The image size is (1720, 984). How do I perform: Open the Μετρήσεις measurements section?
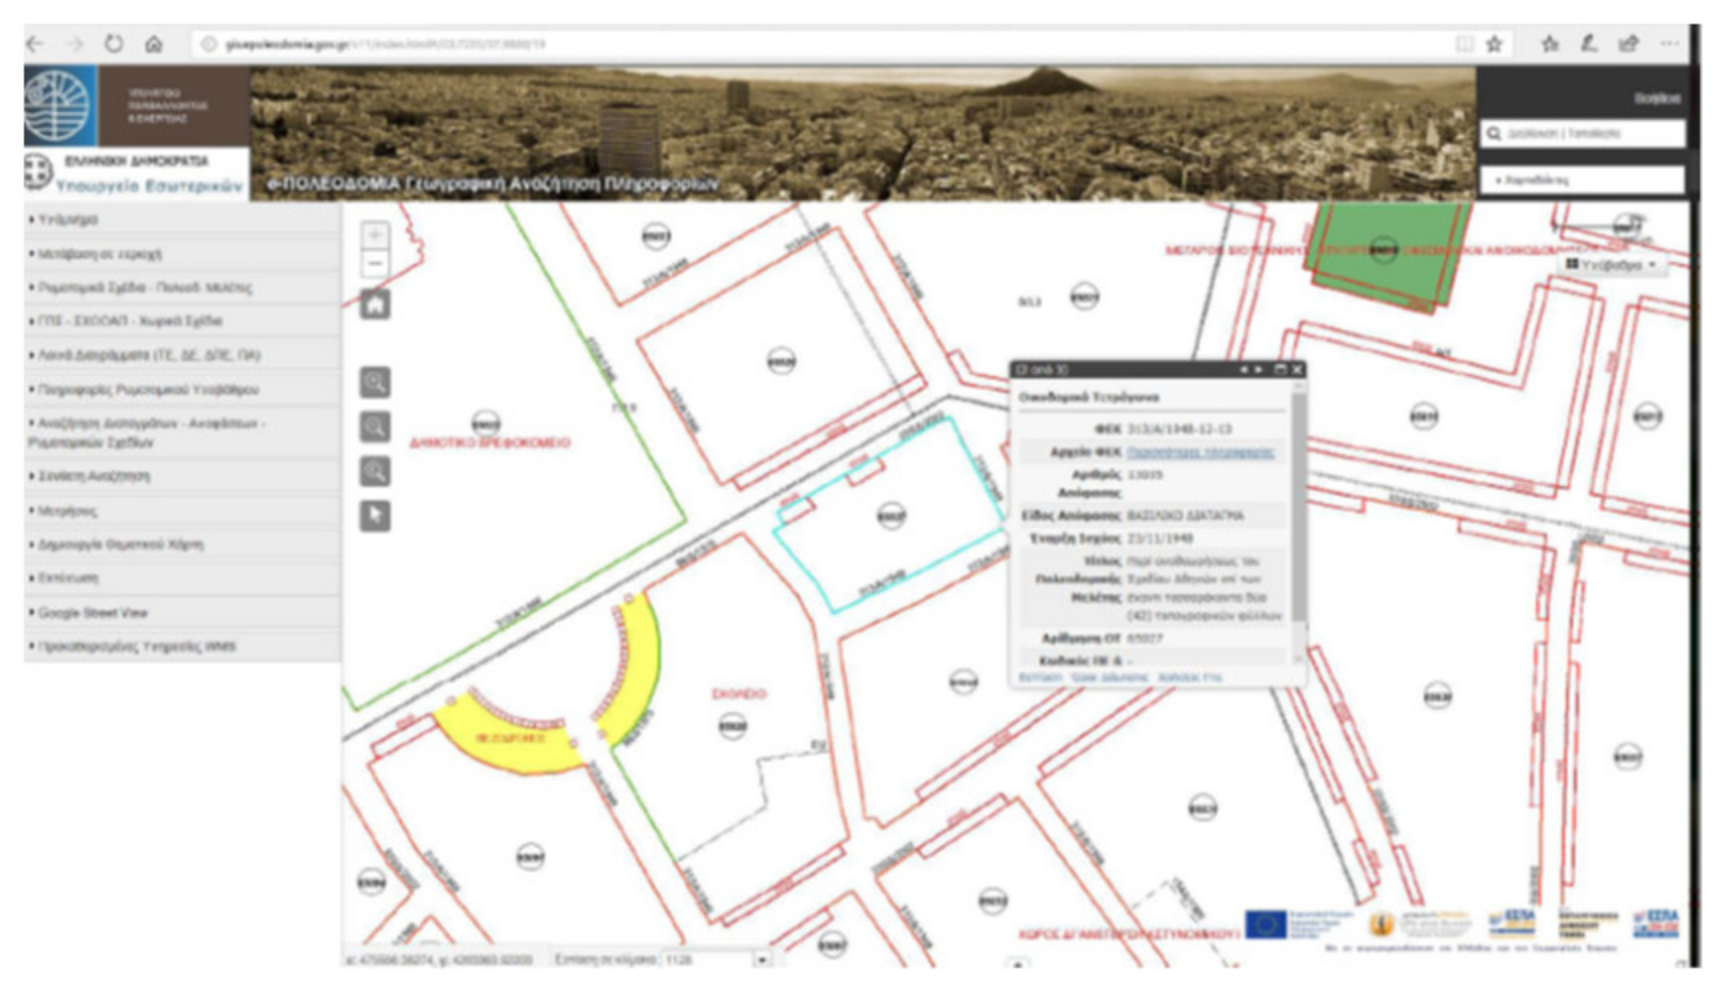click(x=68, y=511)
